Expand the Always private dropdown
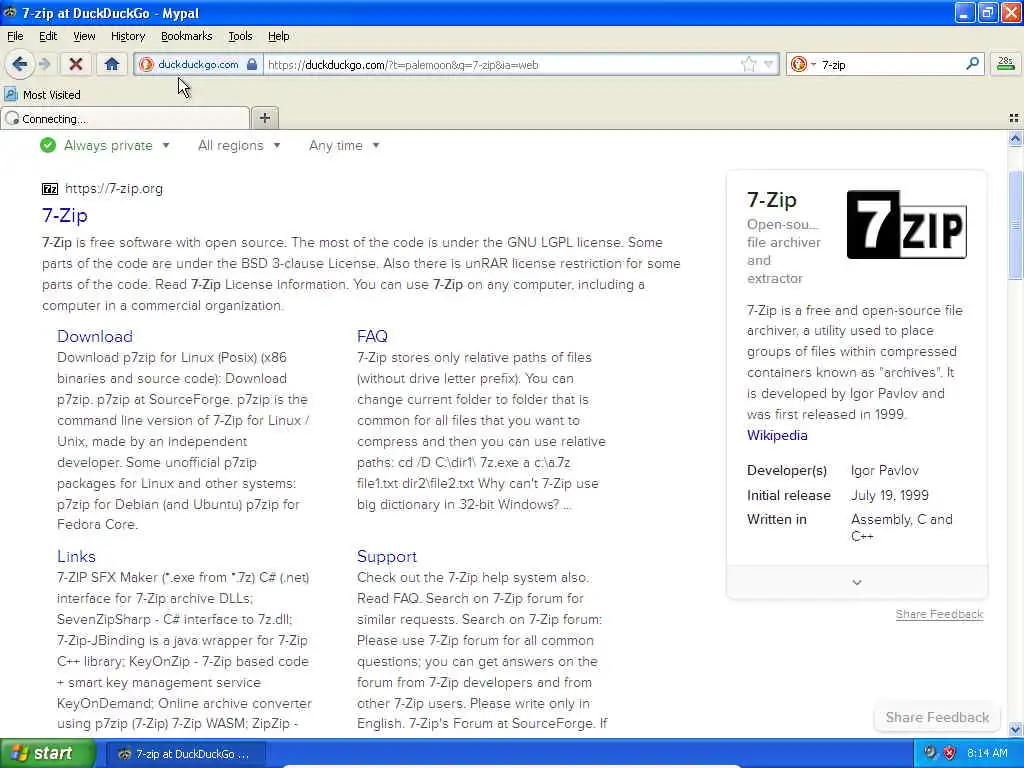 pos(118,145)
